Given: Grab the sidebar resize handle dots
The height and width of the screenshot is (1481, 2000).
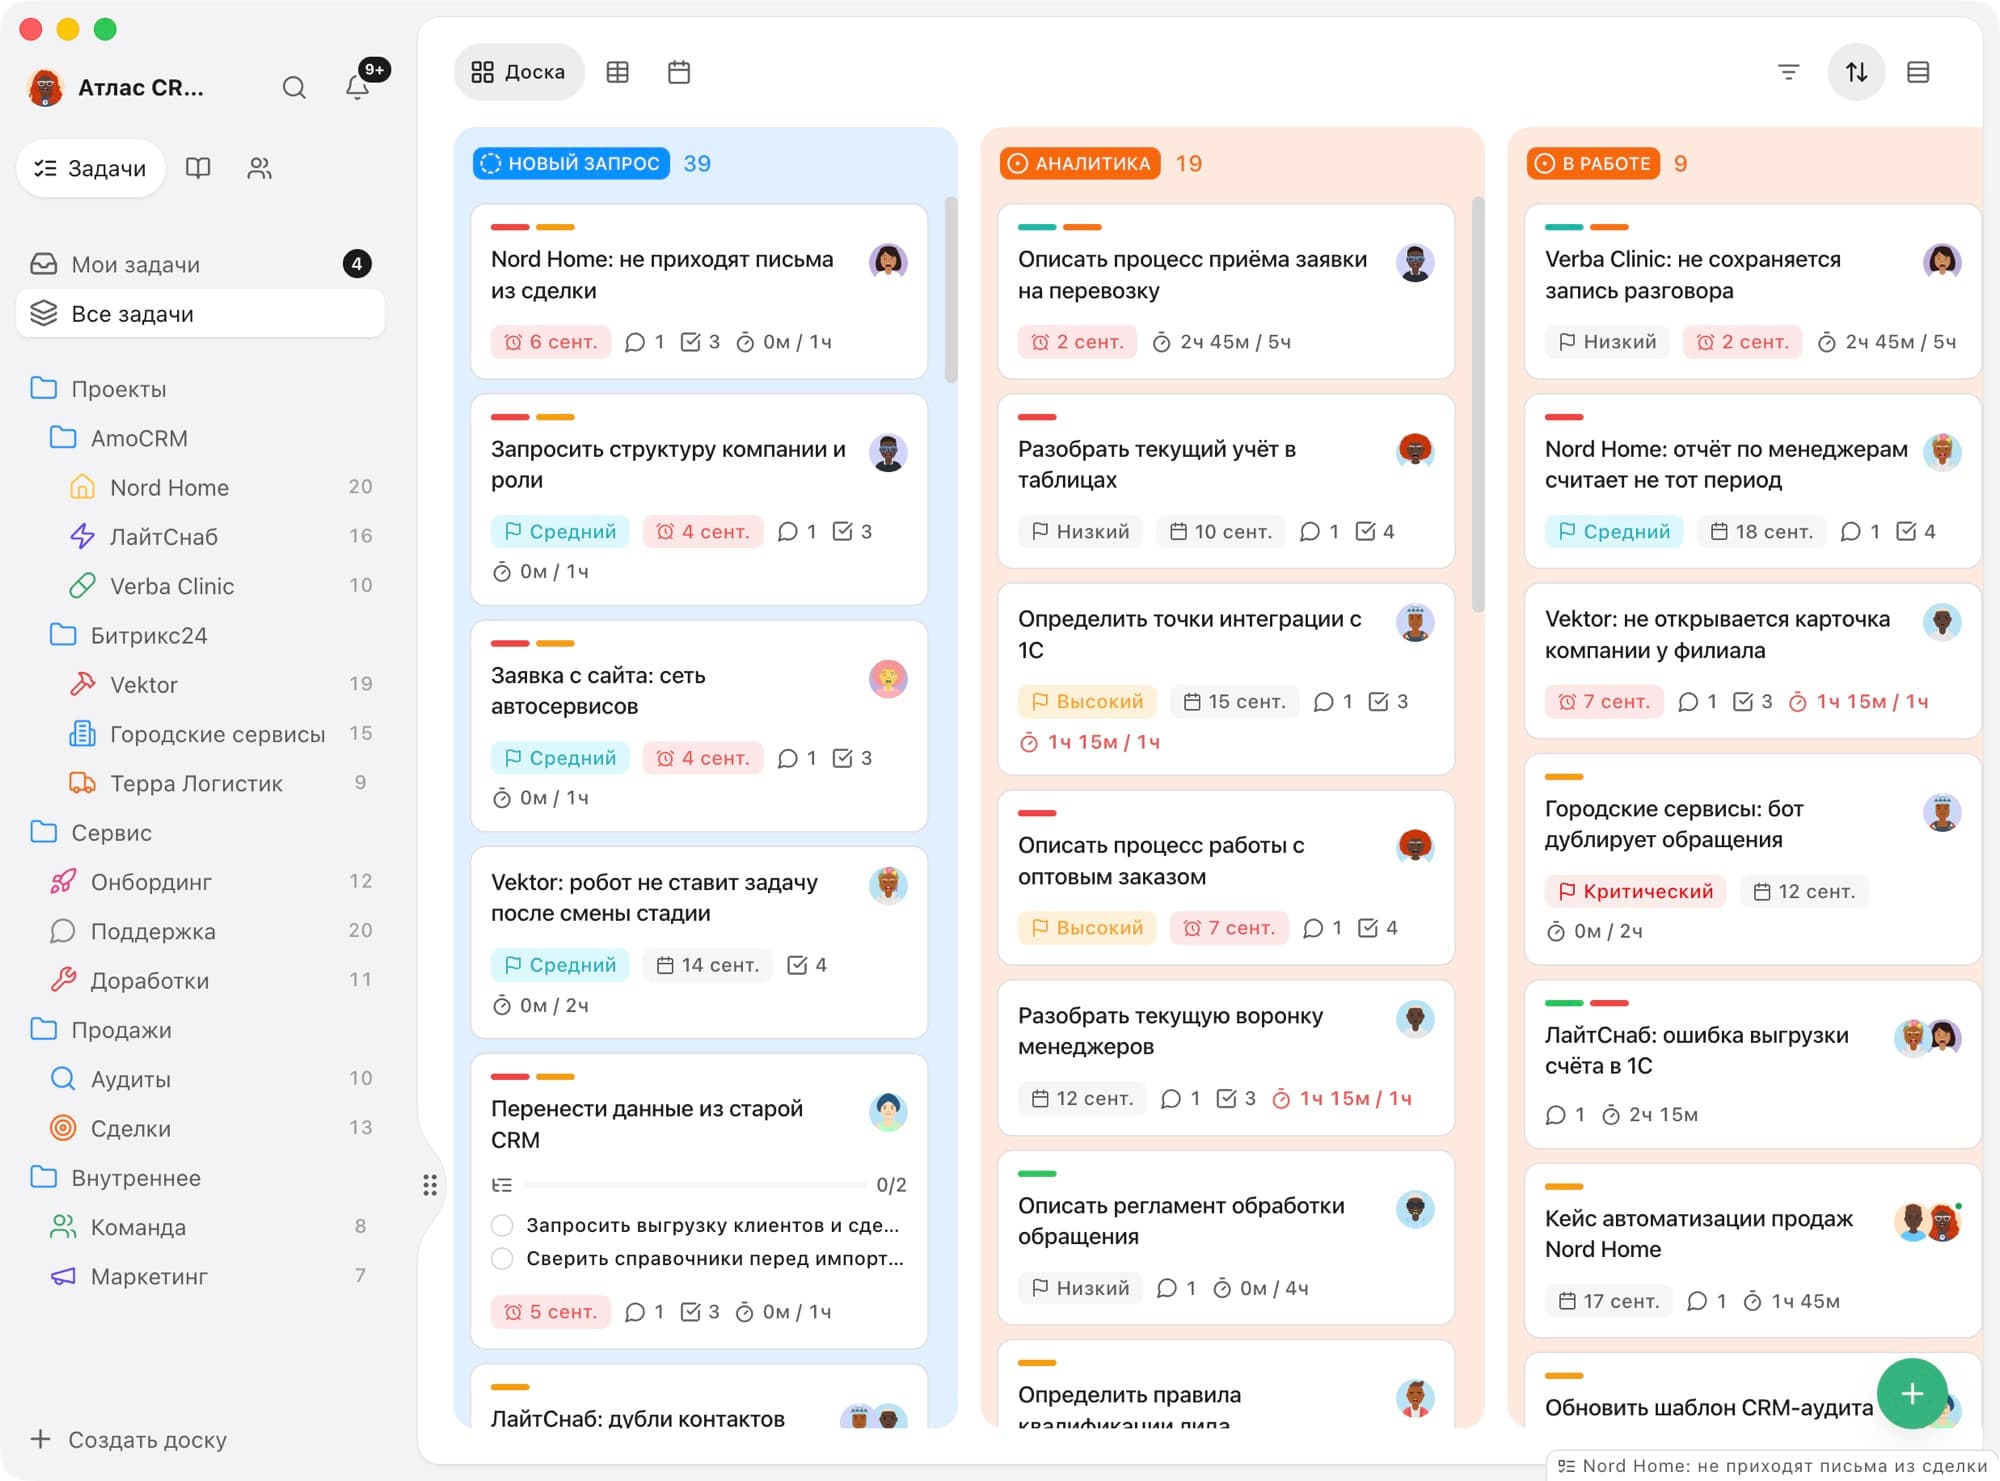Looking at the screenshot, I should pos(430,1185).
